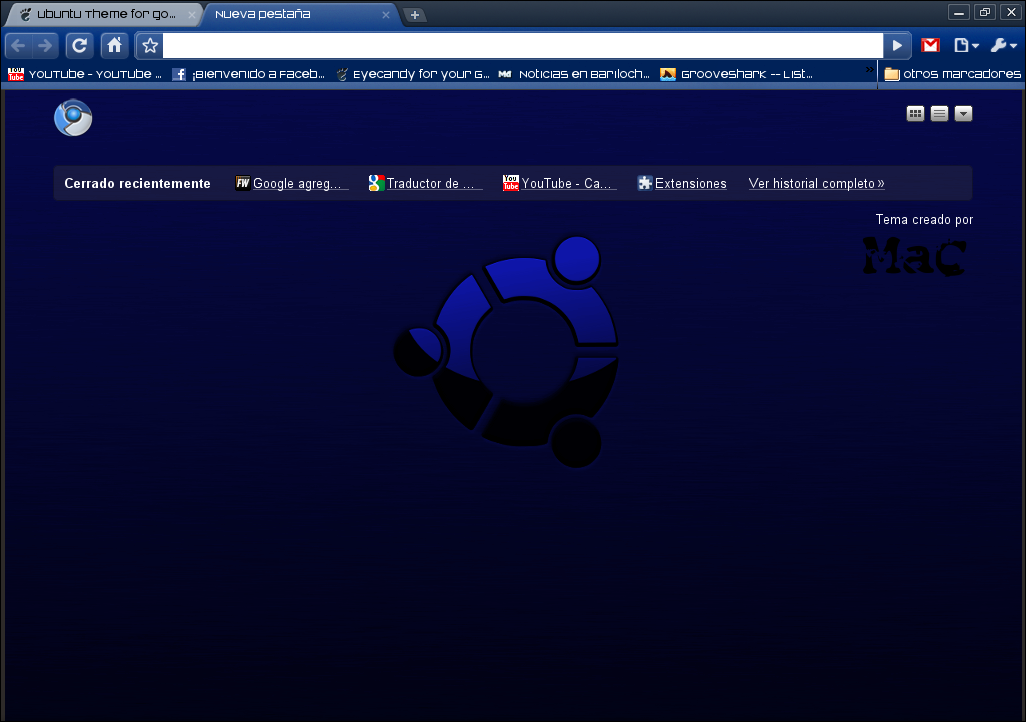Screen dimensions: 1026x722
Task: Open the wrench settings menu
Action: tap(1003, 45)
